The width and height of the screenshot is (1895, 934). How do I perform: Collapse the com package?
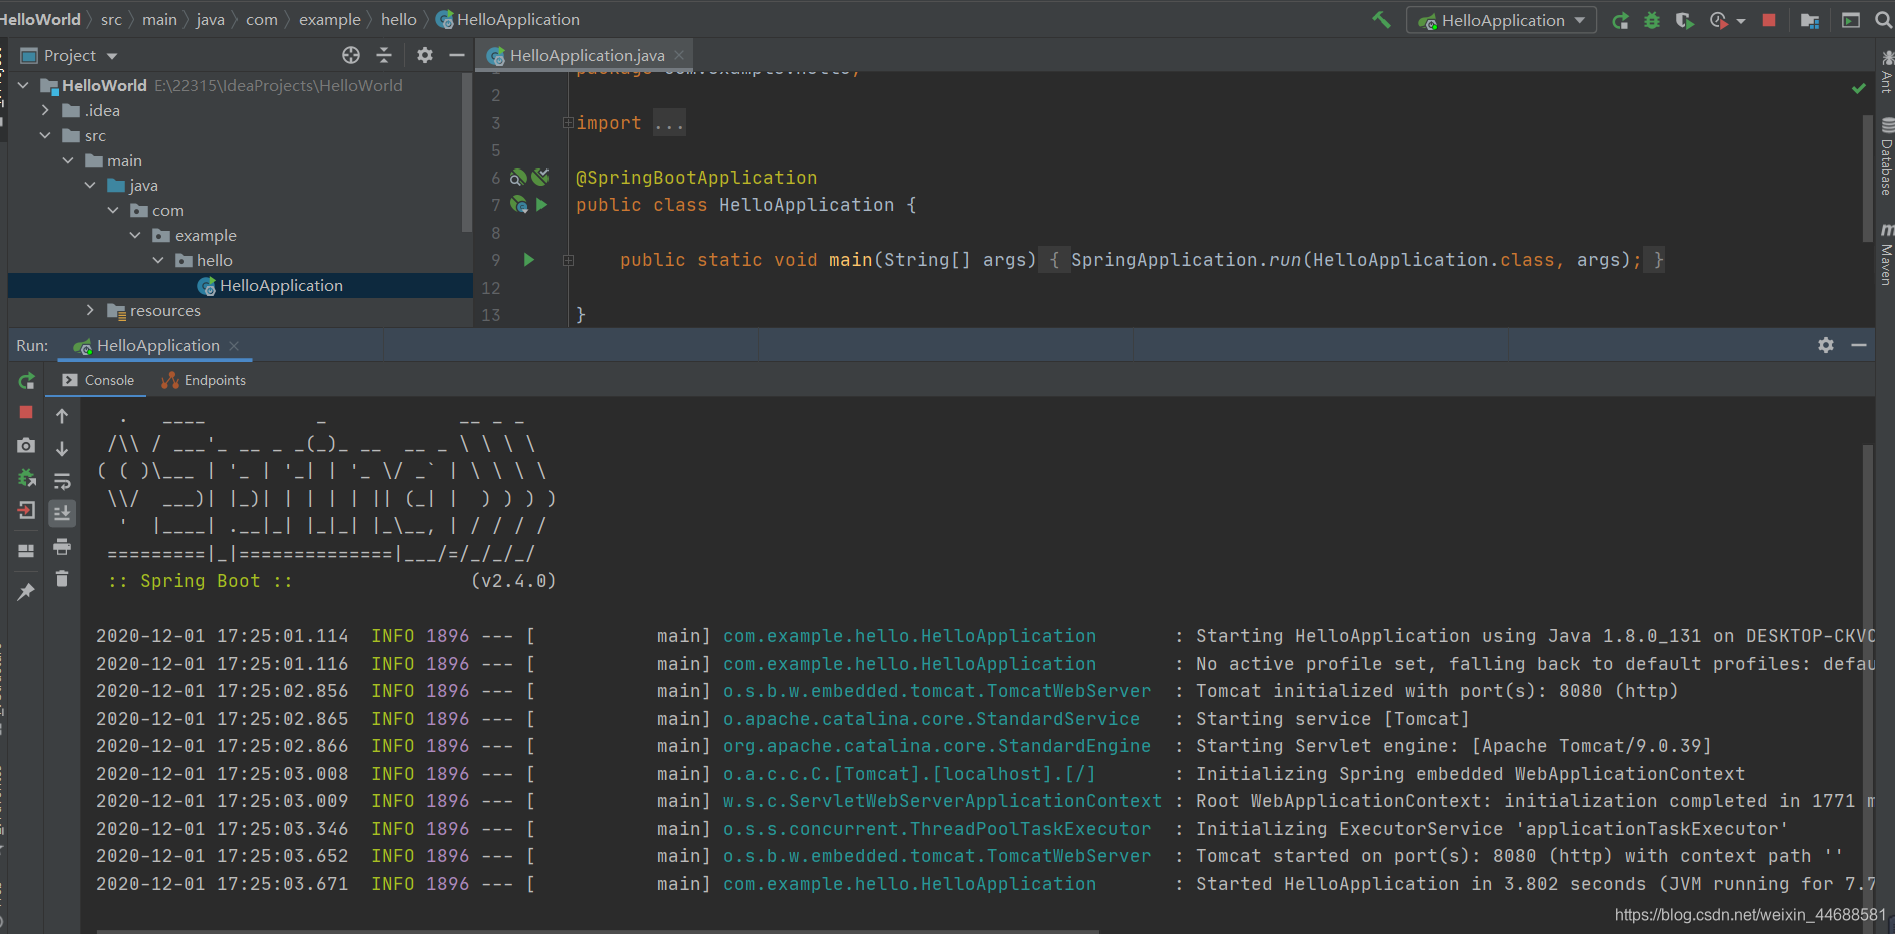(113, 210)
